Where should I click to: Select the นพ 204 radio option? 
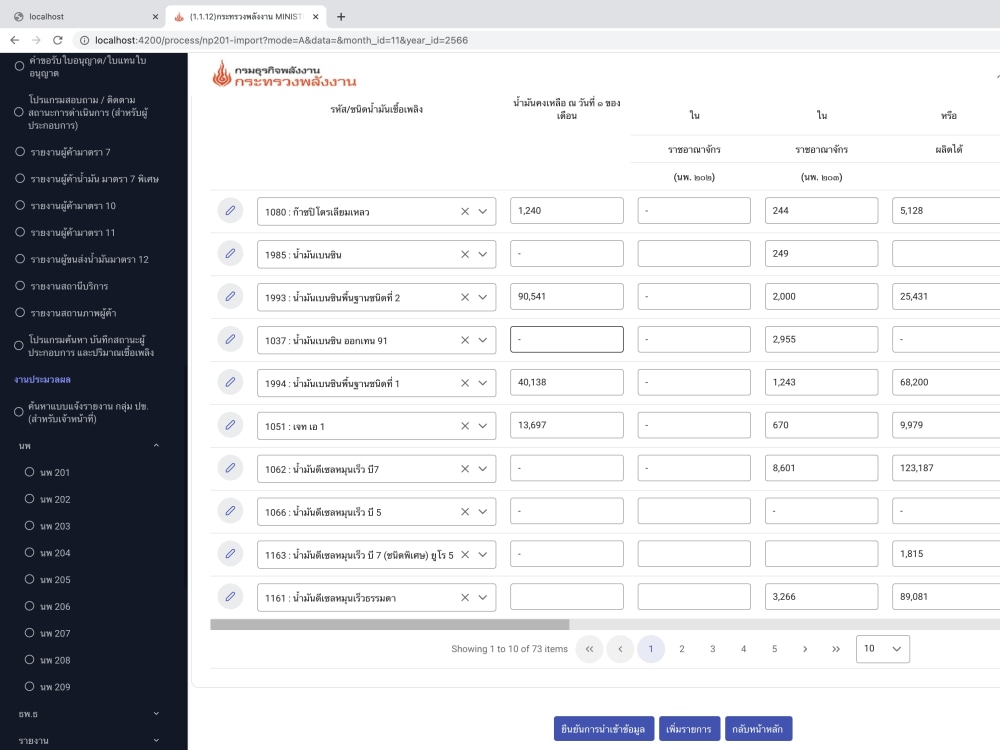coord(29,552)
